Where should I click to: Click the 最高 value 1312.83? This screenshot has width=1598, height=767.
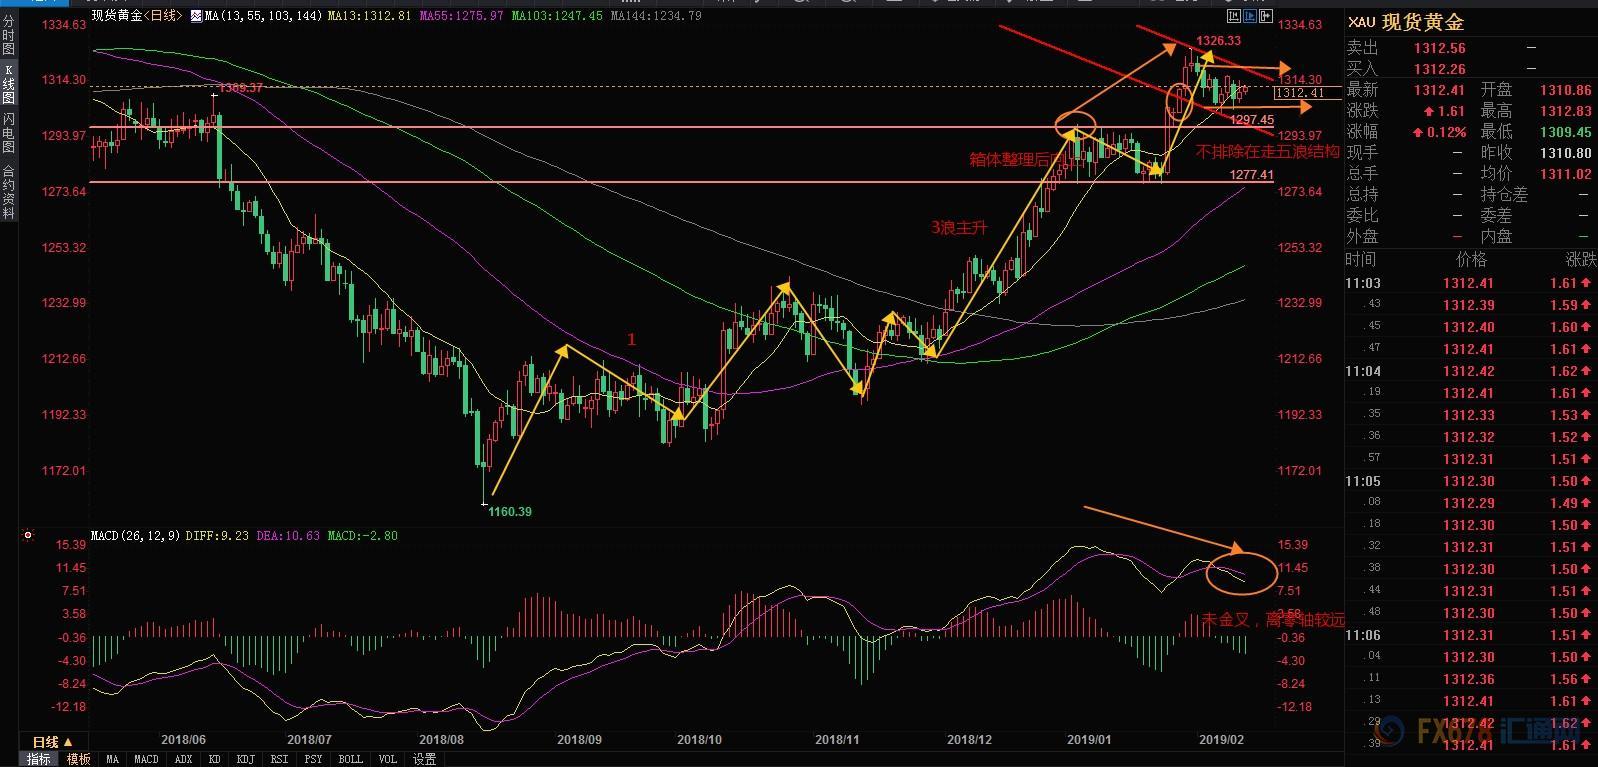[1564, 111]
